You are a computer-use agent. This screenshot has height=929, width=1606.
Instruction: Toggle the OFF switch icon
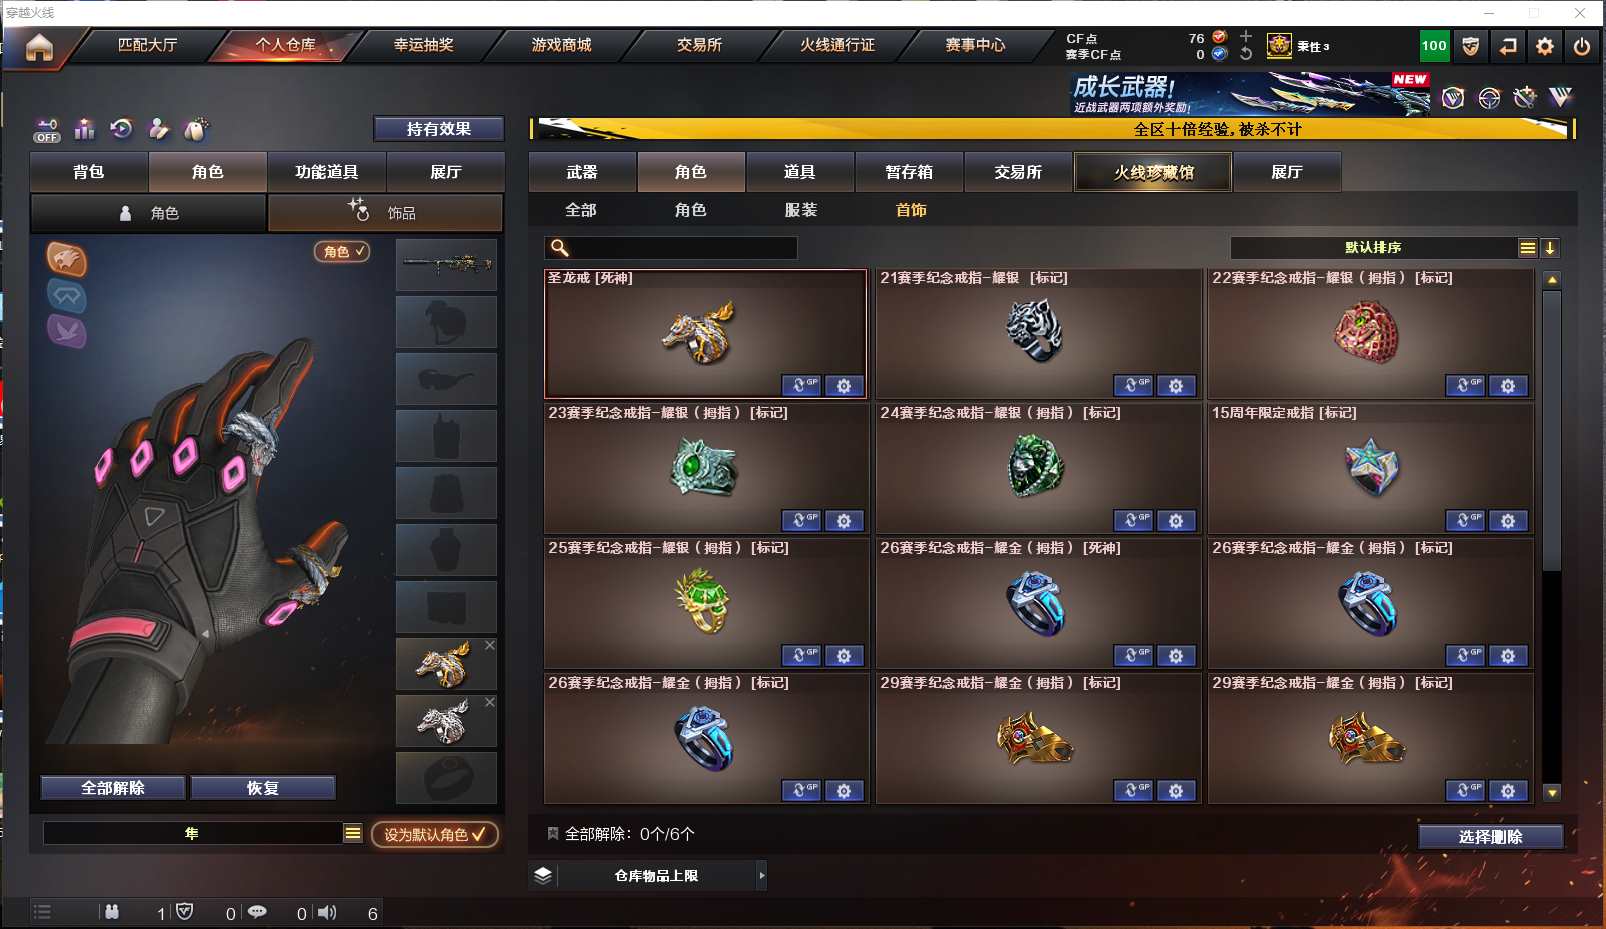click(x=47, y=131)
